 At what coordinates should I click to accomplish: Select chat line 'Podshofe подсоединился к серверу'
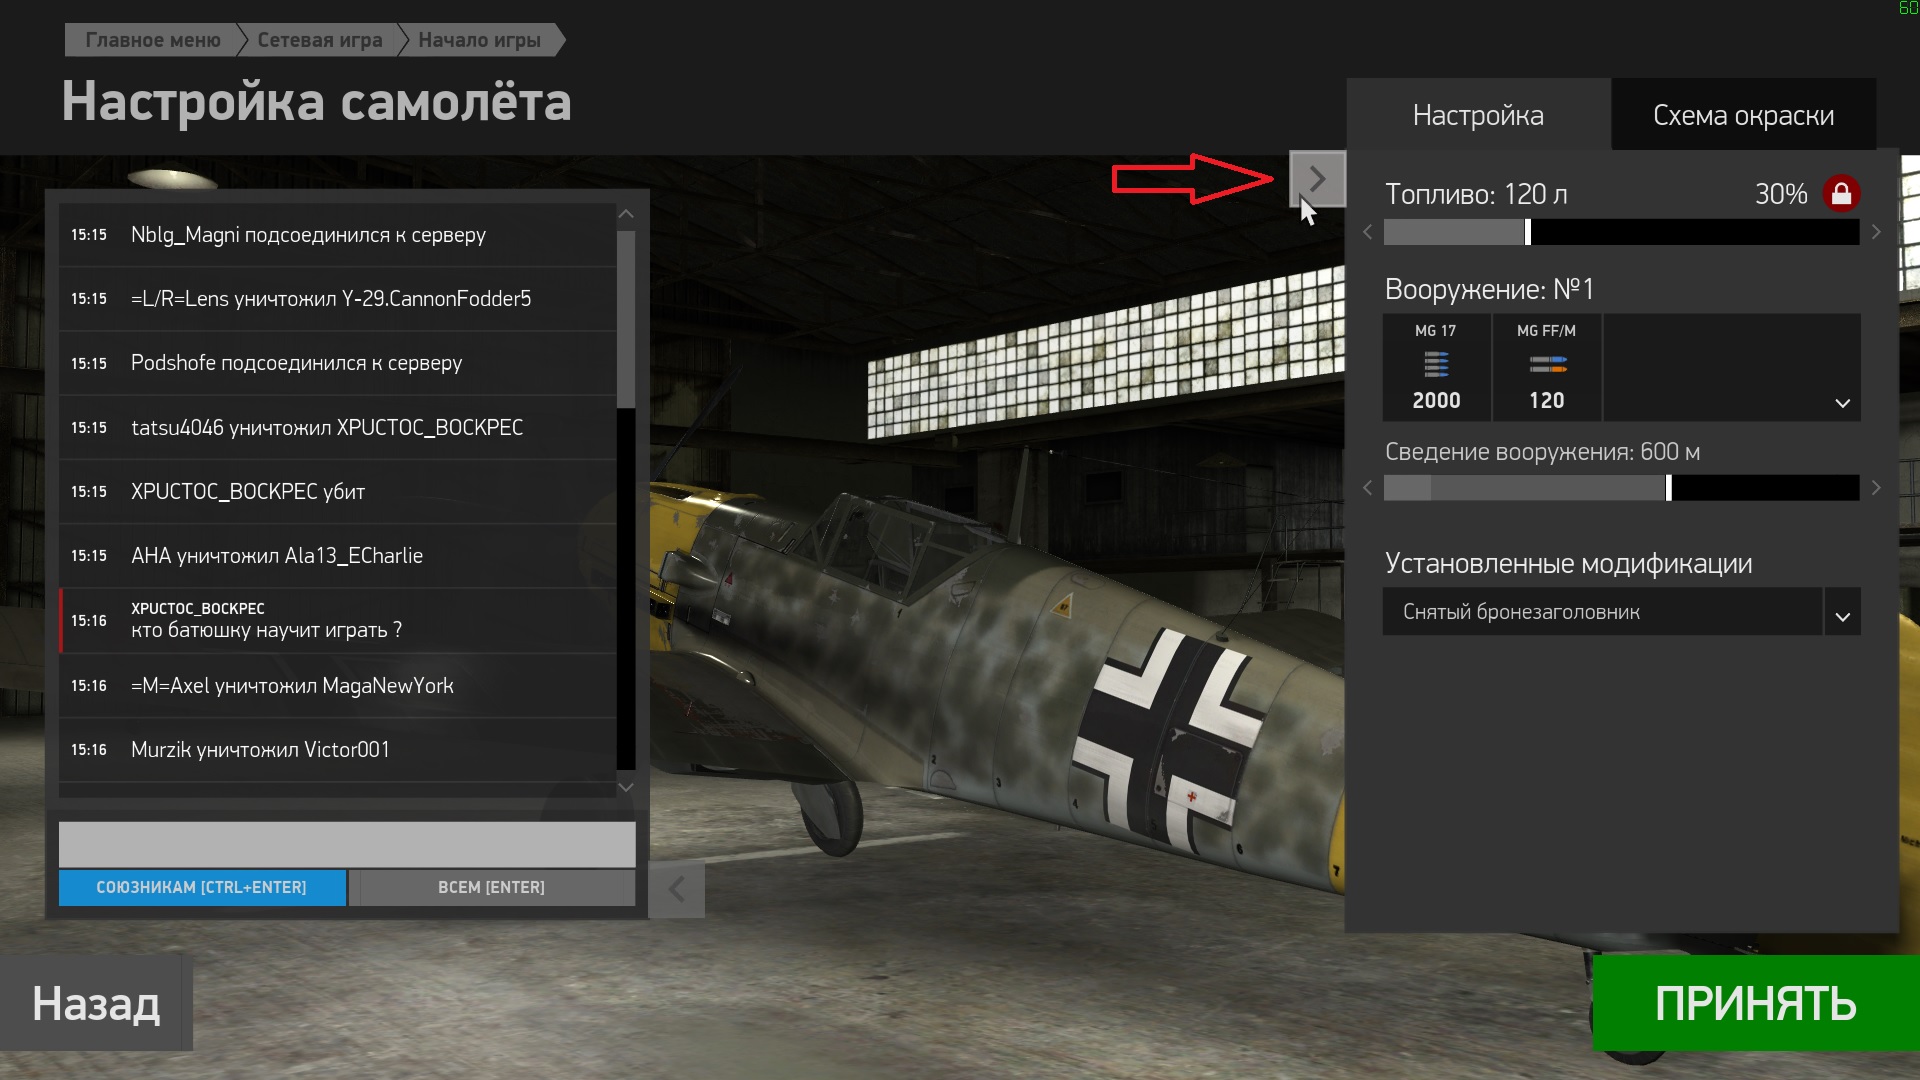point(337,363)
